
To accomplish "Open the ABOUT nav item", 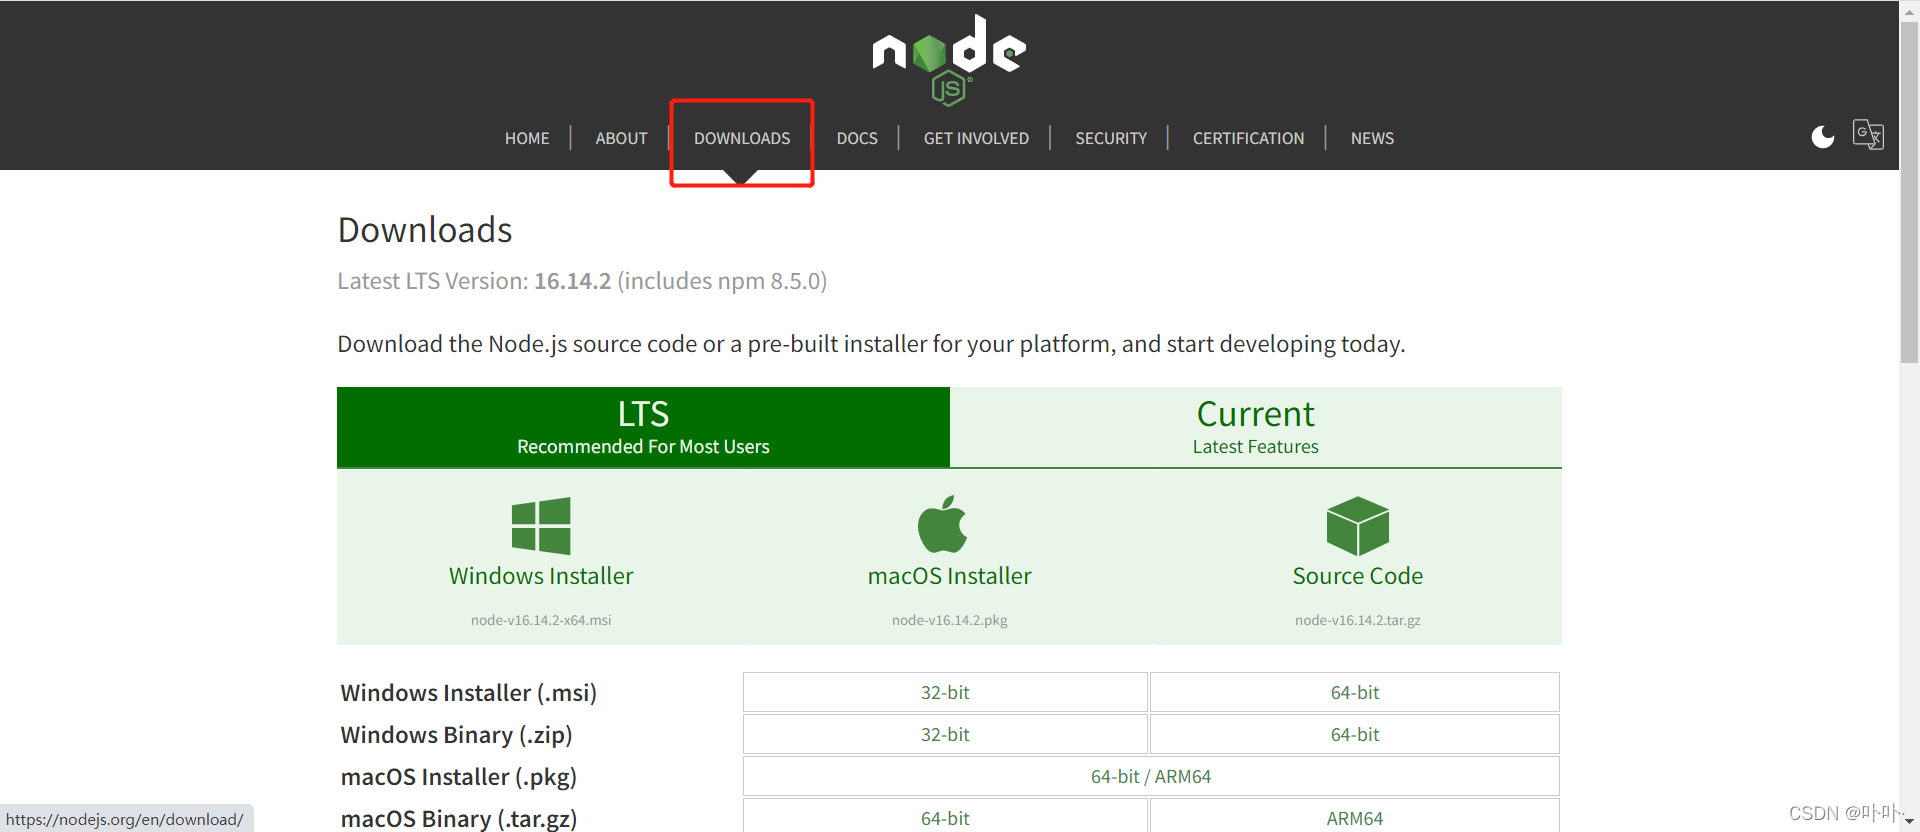I will 621,138.
